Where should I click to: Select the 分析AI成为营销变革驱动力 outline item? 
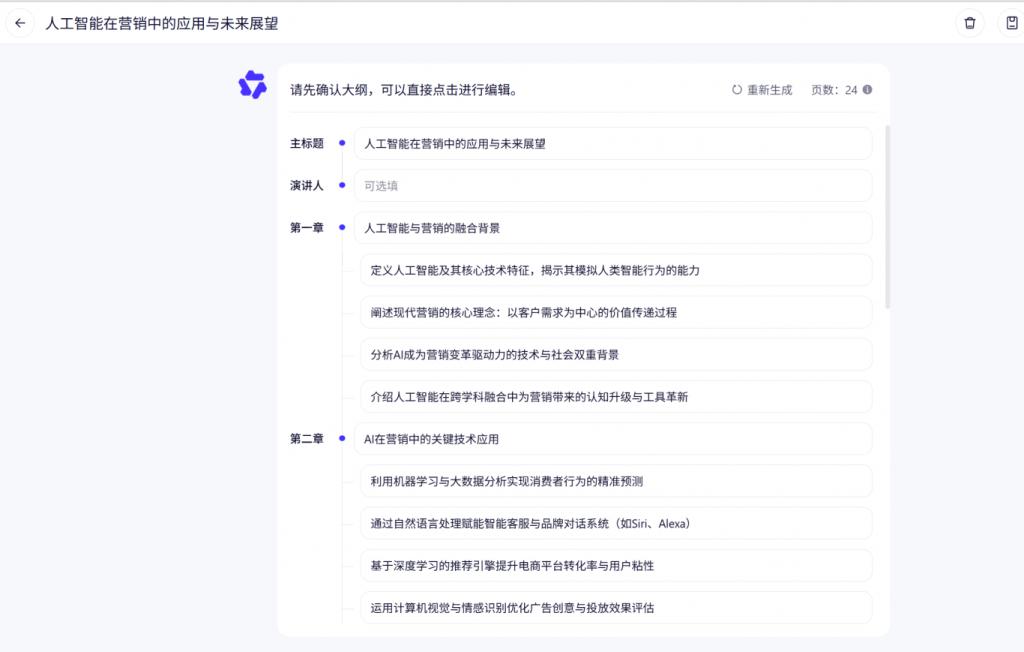point(615,354)
